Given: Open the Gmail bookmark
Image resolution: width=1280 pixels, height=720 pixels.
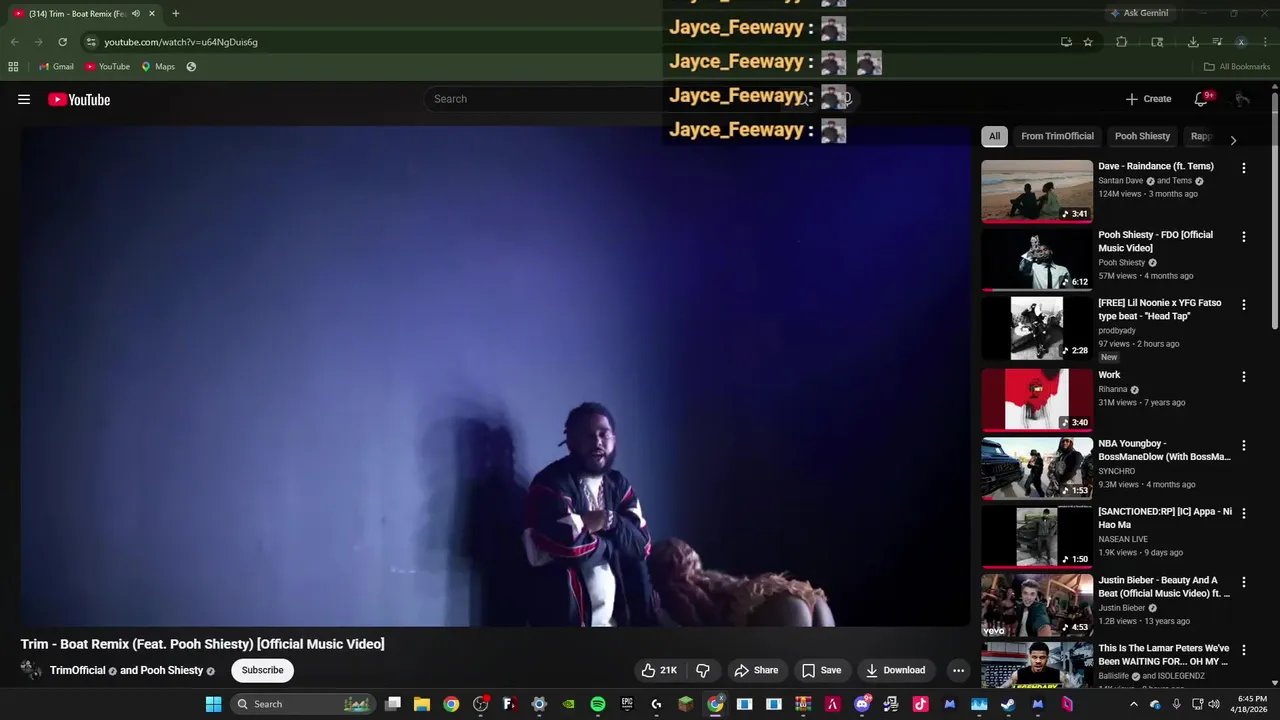Looking at the screenshot, I should [56, 67].
